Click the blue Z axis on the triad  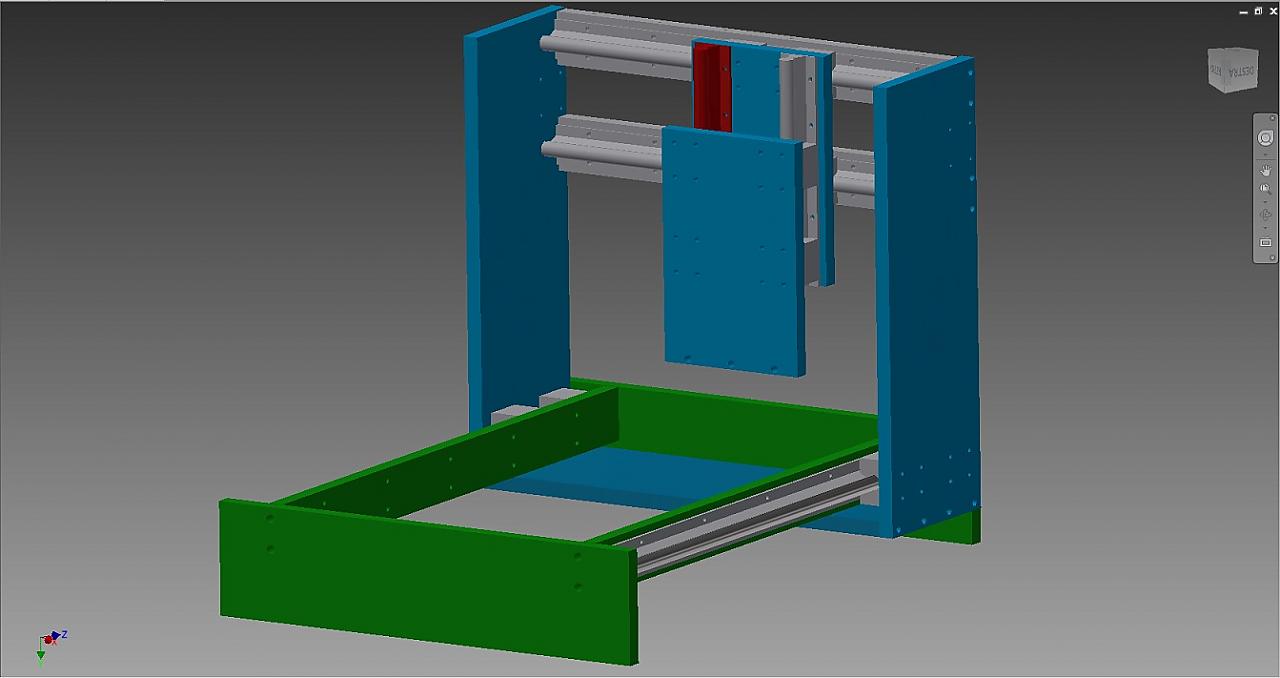pyautogui.click(x=57, y=635)
